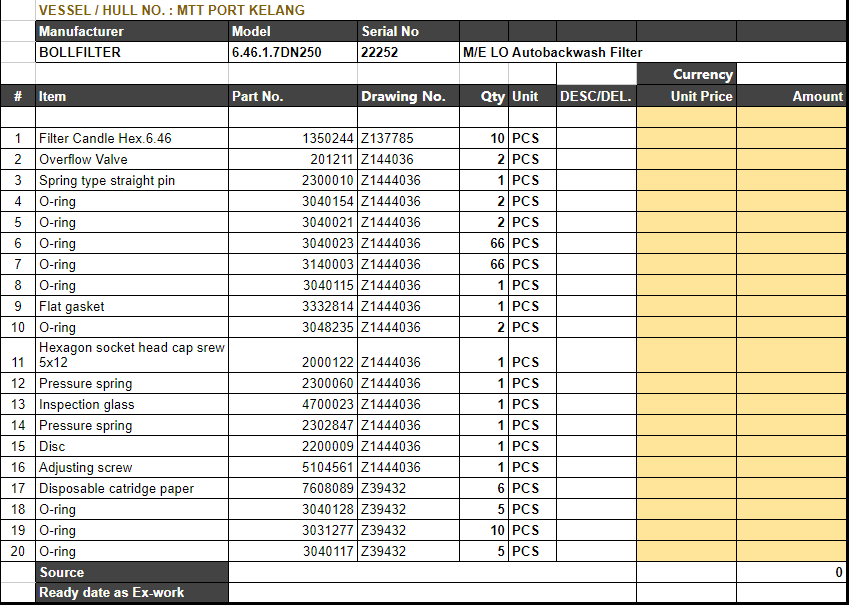
Task: Click part number 3048235
Action: pyautogui.click(x=293, y=327)
